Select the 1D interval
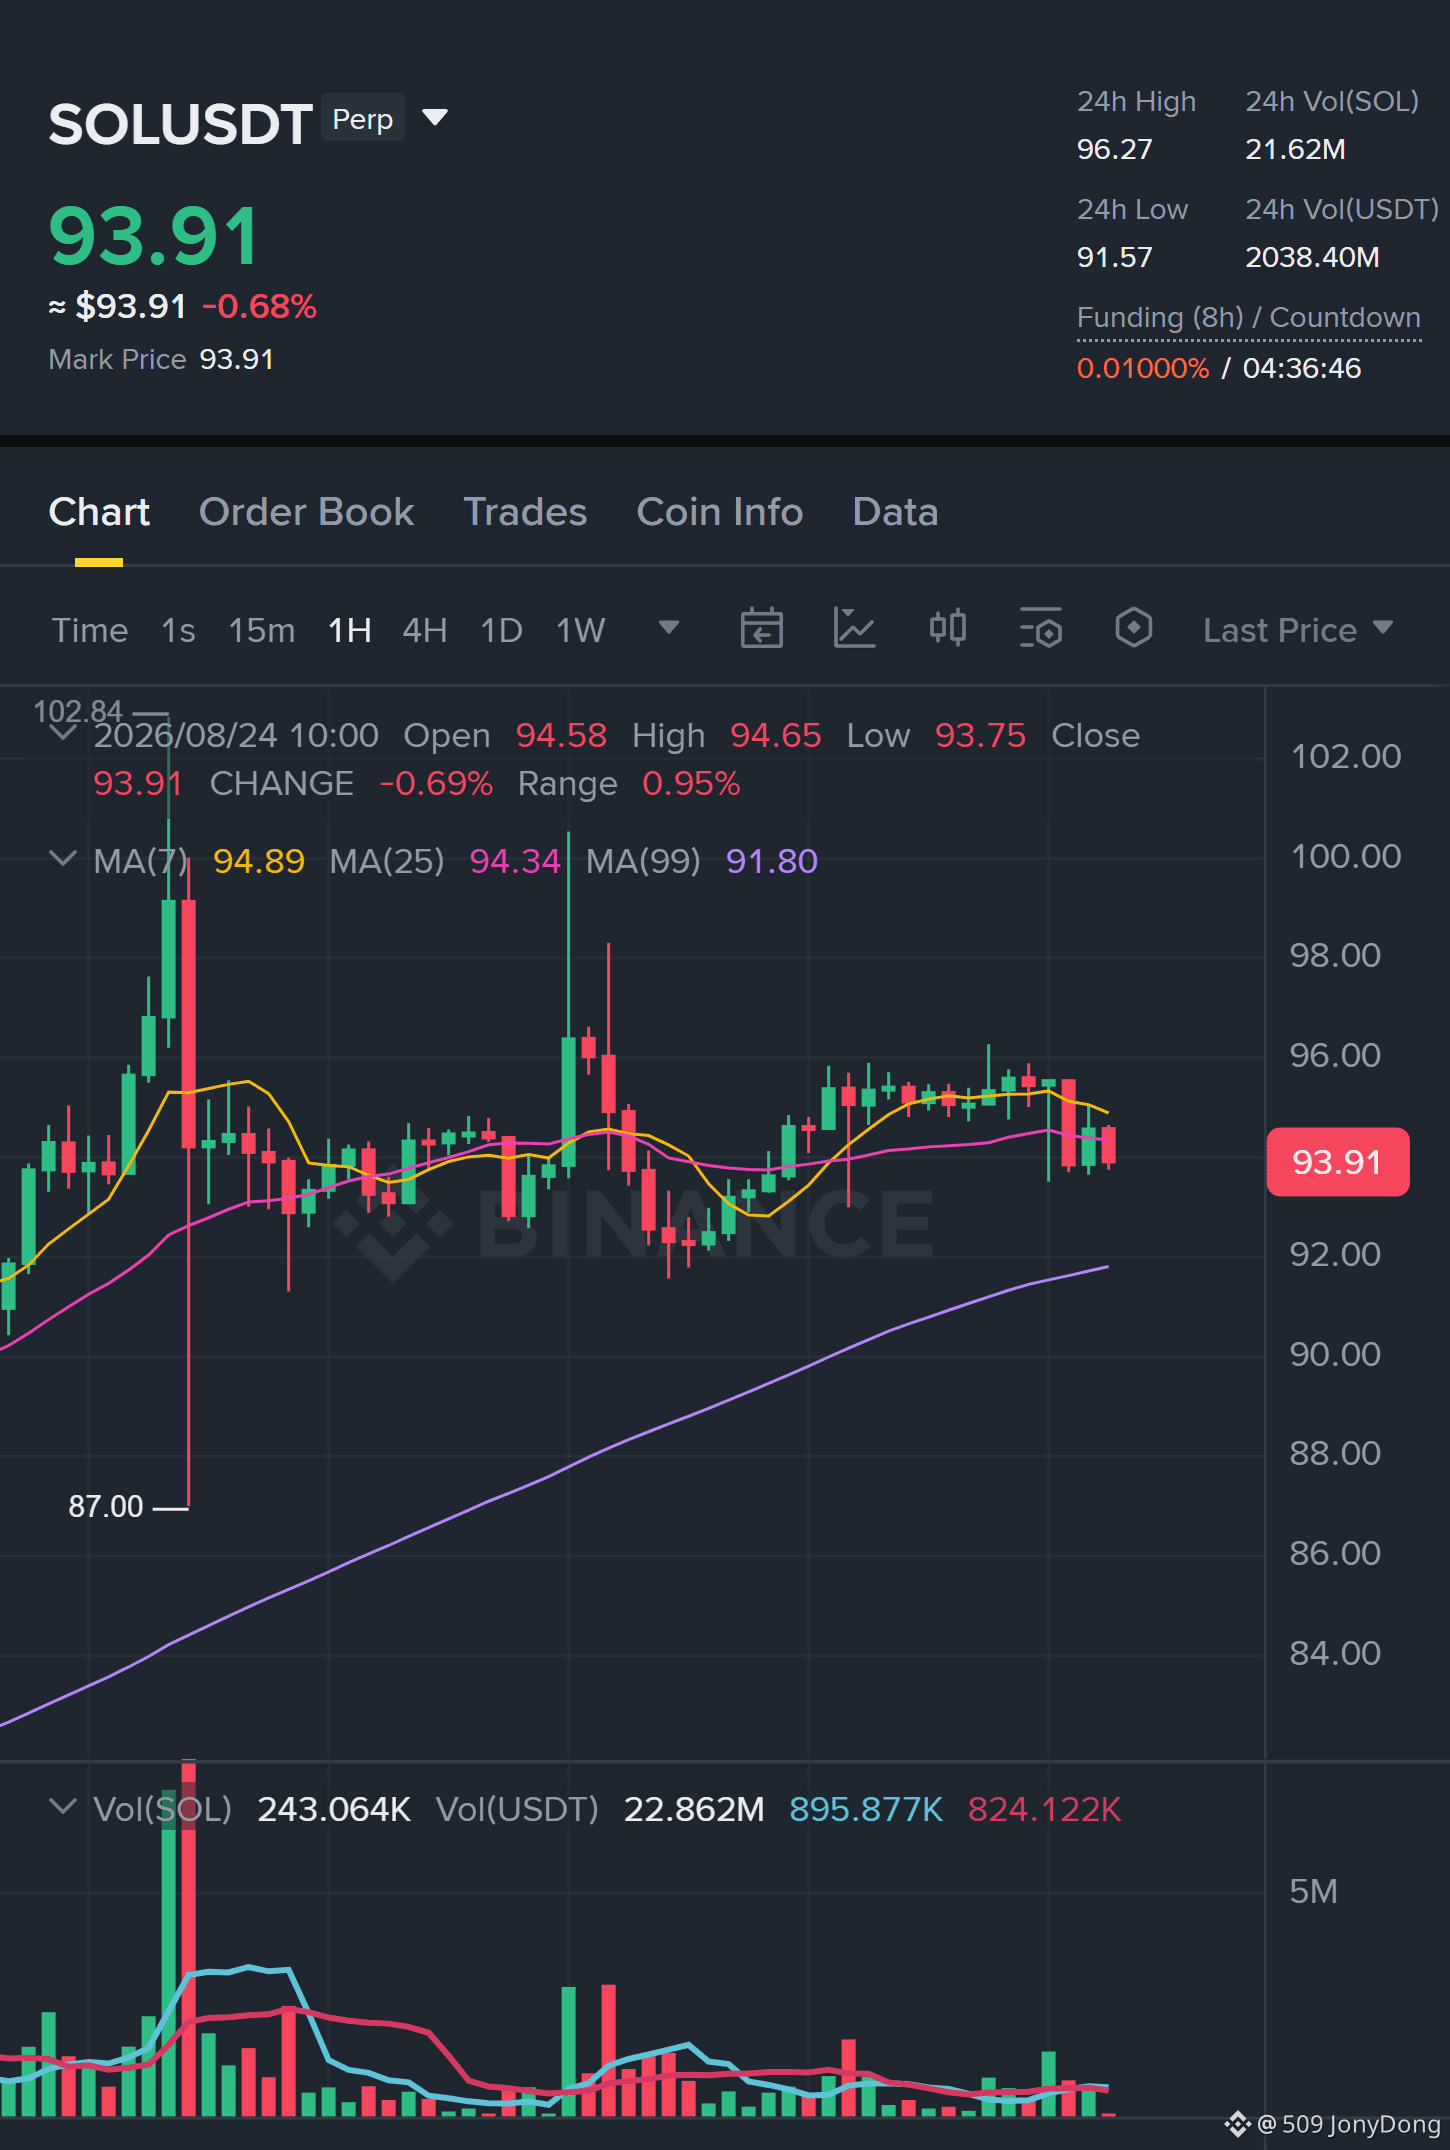The image size is (1450, 2150). pos(502,630)
